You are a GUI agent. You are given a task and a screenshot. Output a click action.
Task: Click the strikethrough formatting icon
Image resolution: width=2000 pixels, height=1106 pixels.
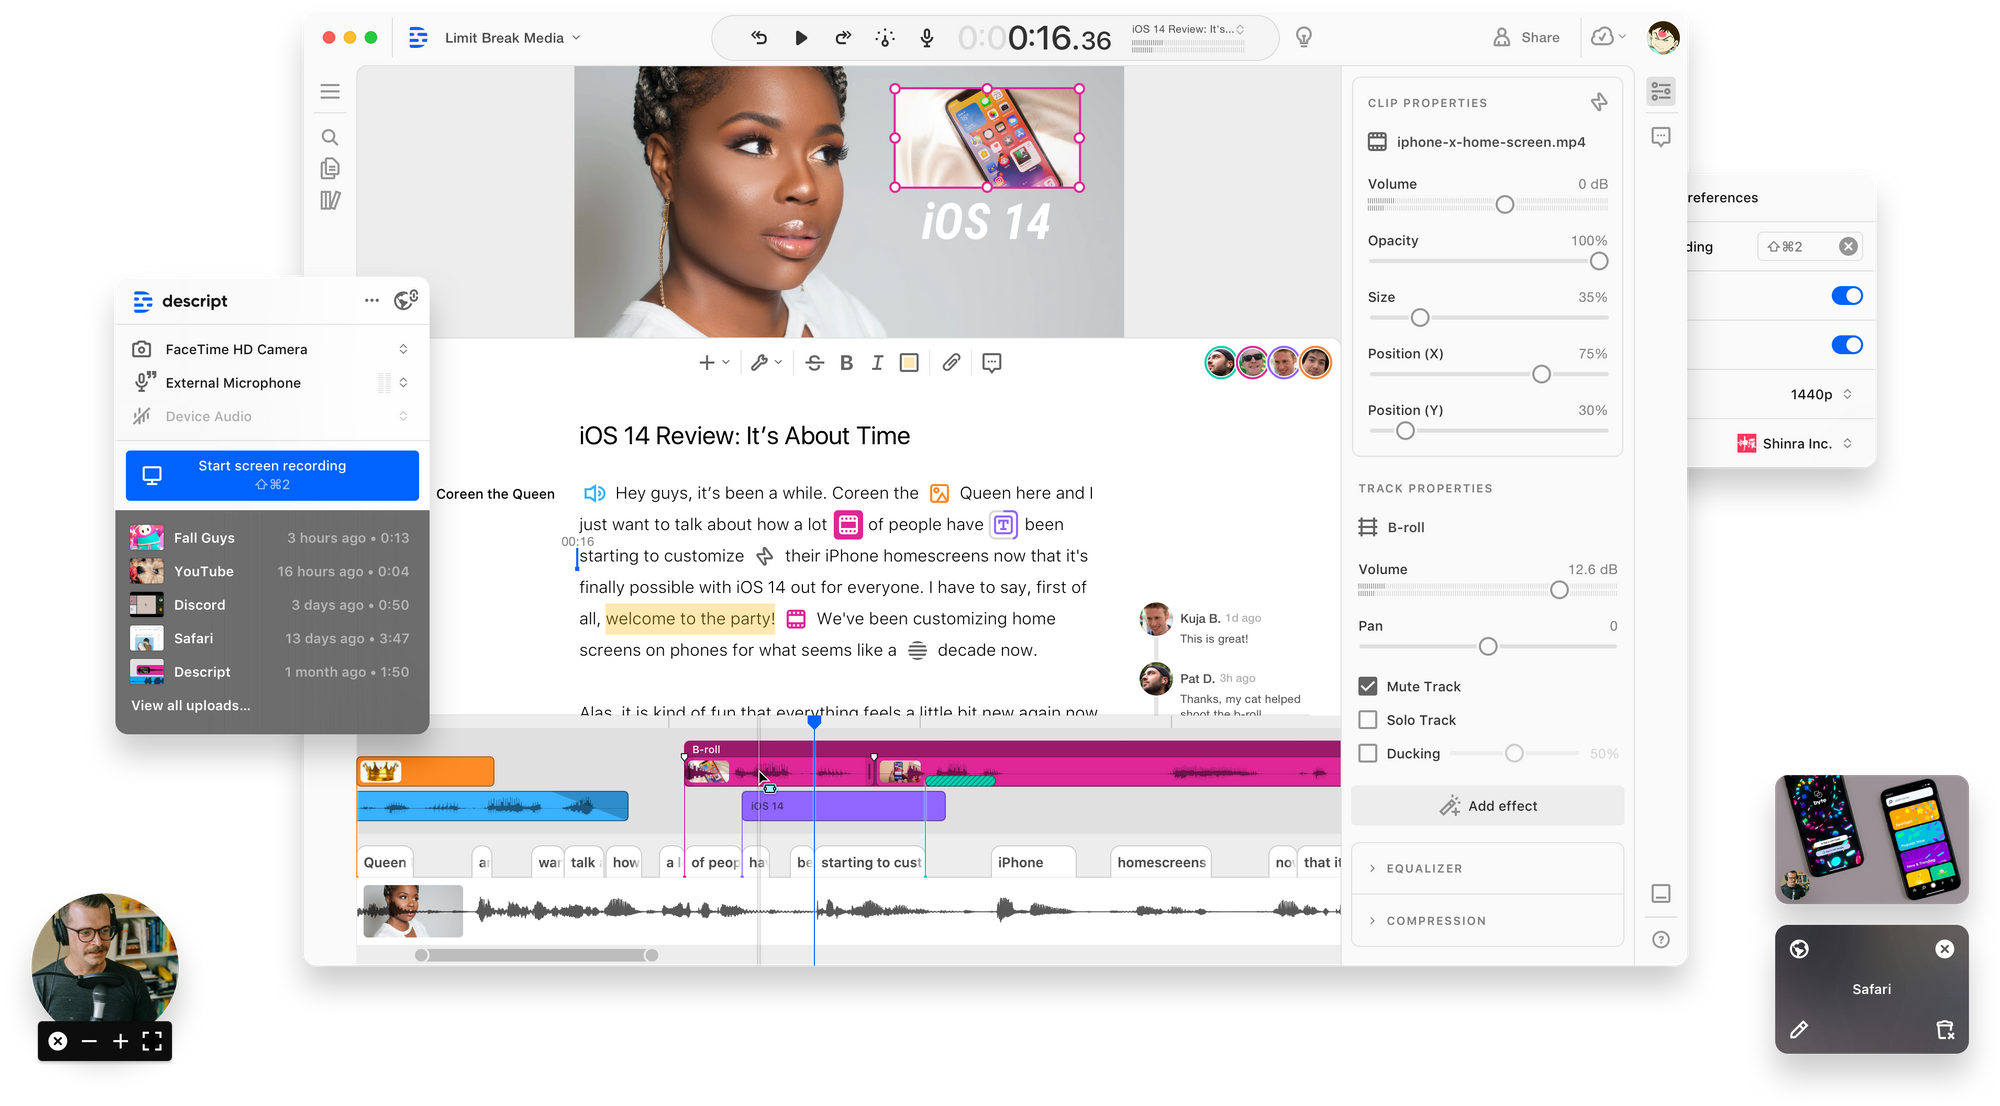(814, 363)
